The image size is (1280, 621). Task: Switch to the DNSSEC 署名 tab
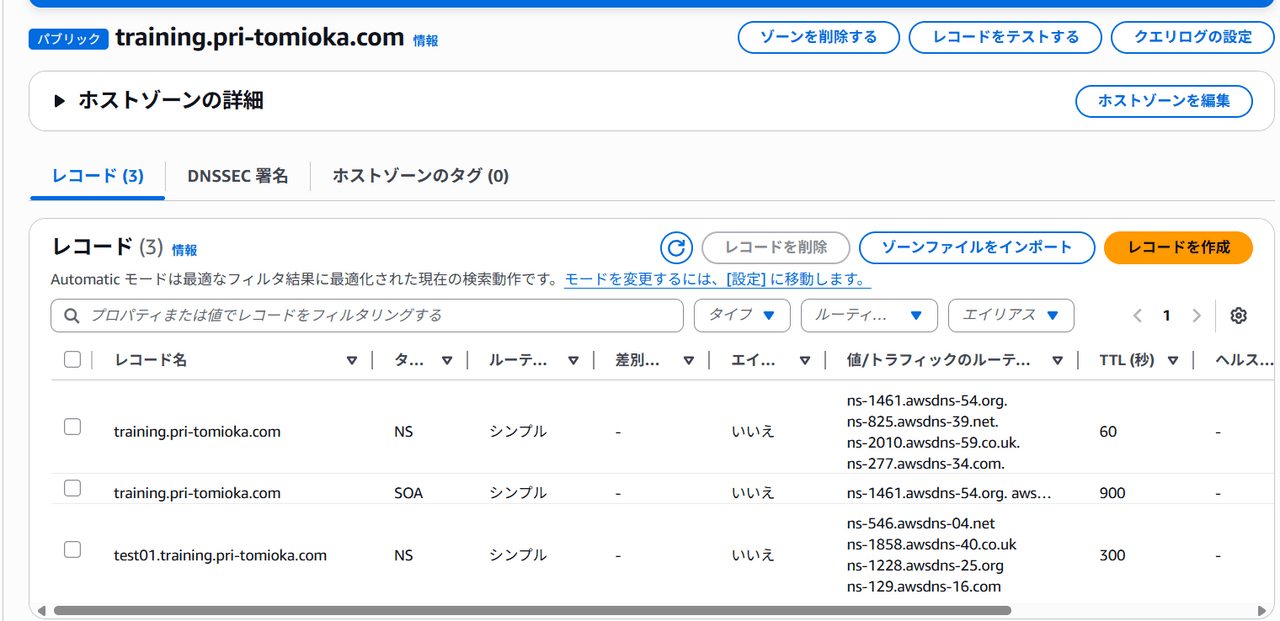(237, 176)
